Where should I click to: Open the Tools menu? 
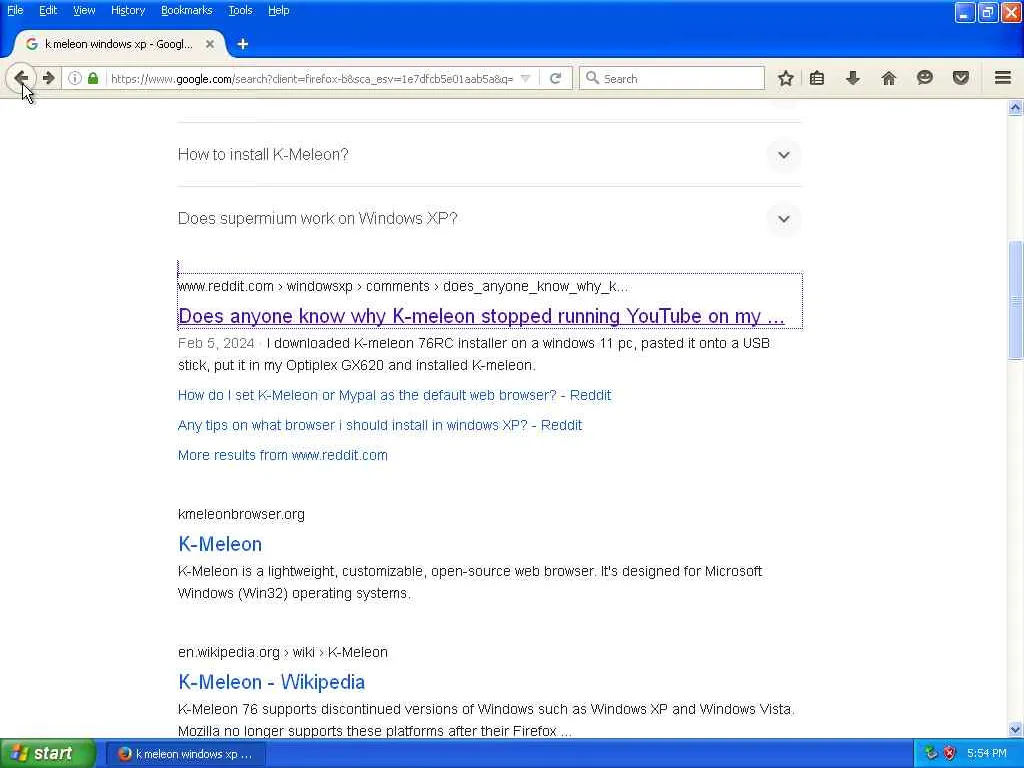pos(240,10)
